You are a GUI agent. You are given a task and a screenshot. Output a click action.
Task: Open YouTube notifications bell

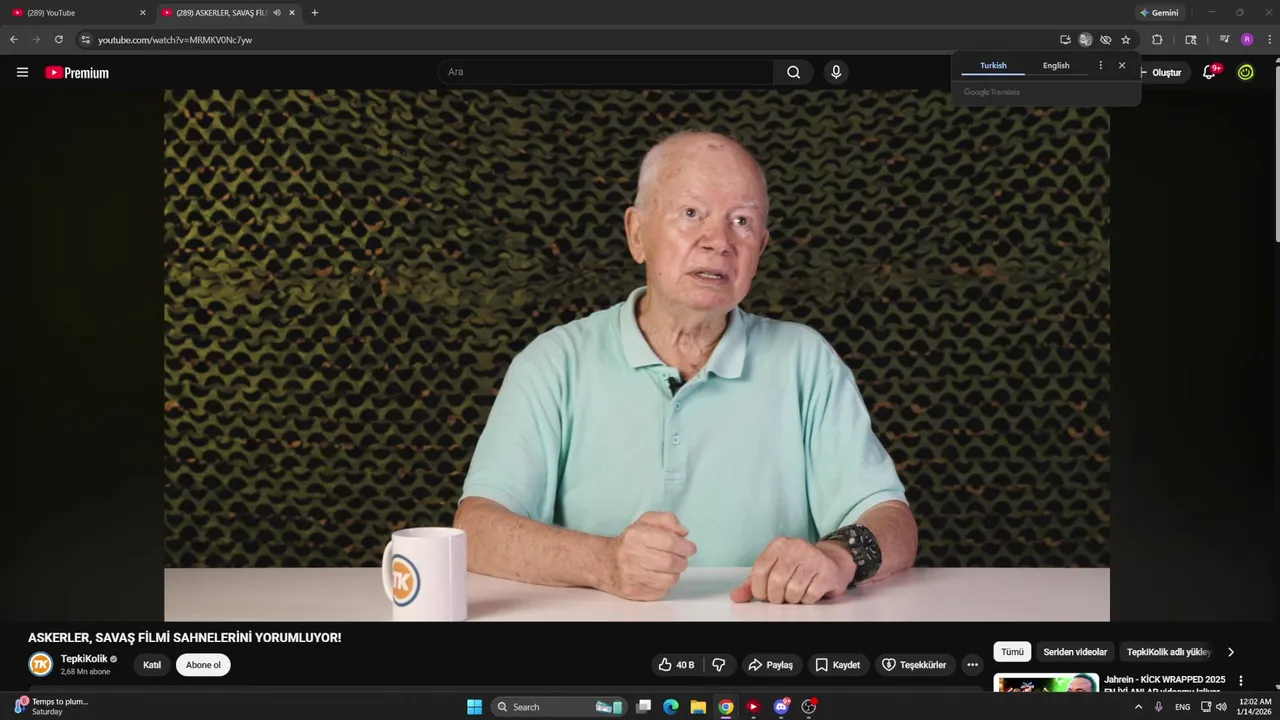click(1209, 72)
